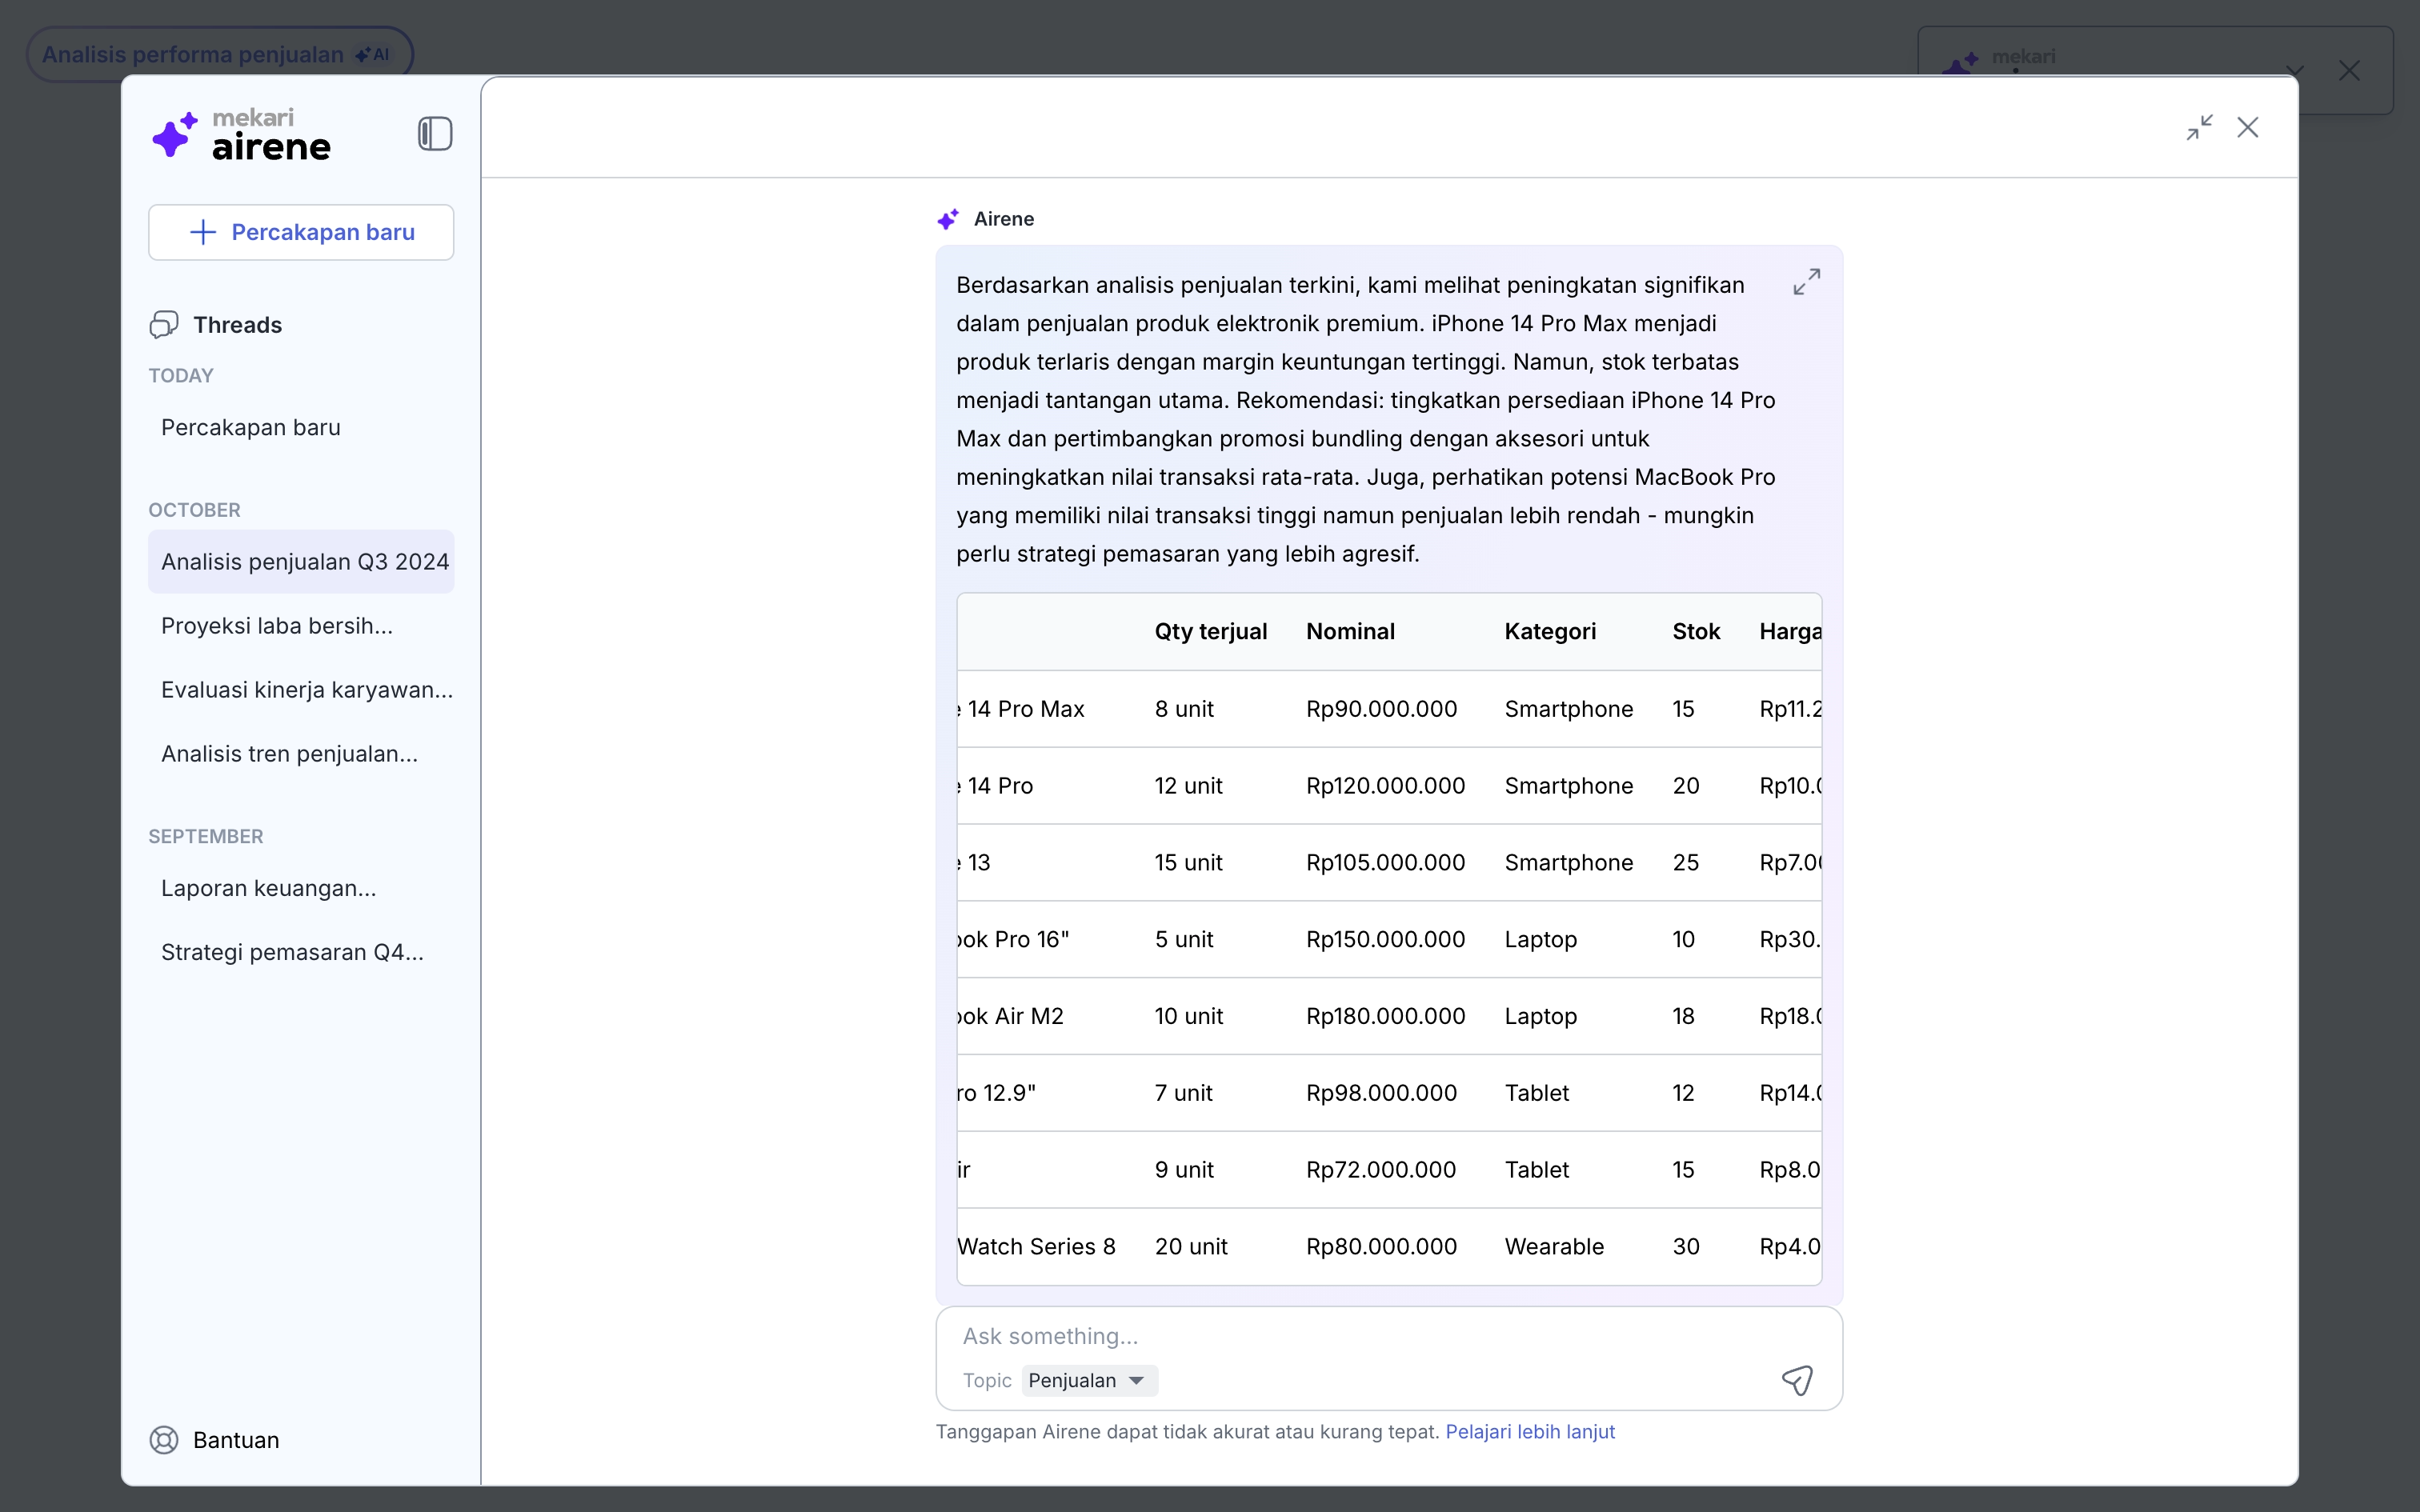The image size is (2420, 1512).
Task: Click the Wearable category cell
Action: (x=1554, y=1246)
